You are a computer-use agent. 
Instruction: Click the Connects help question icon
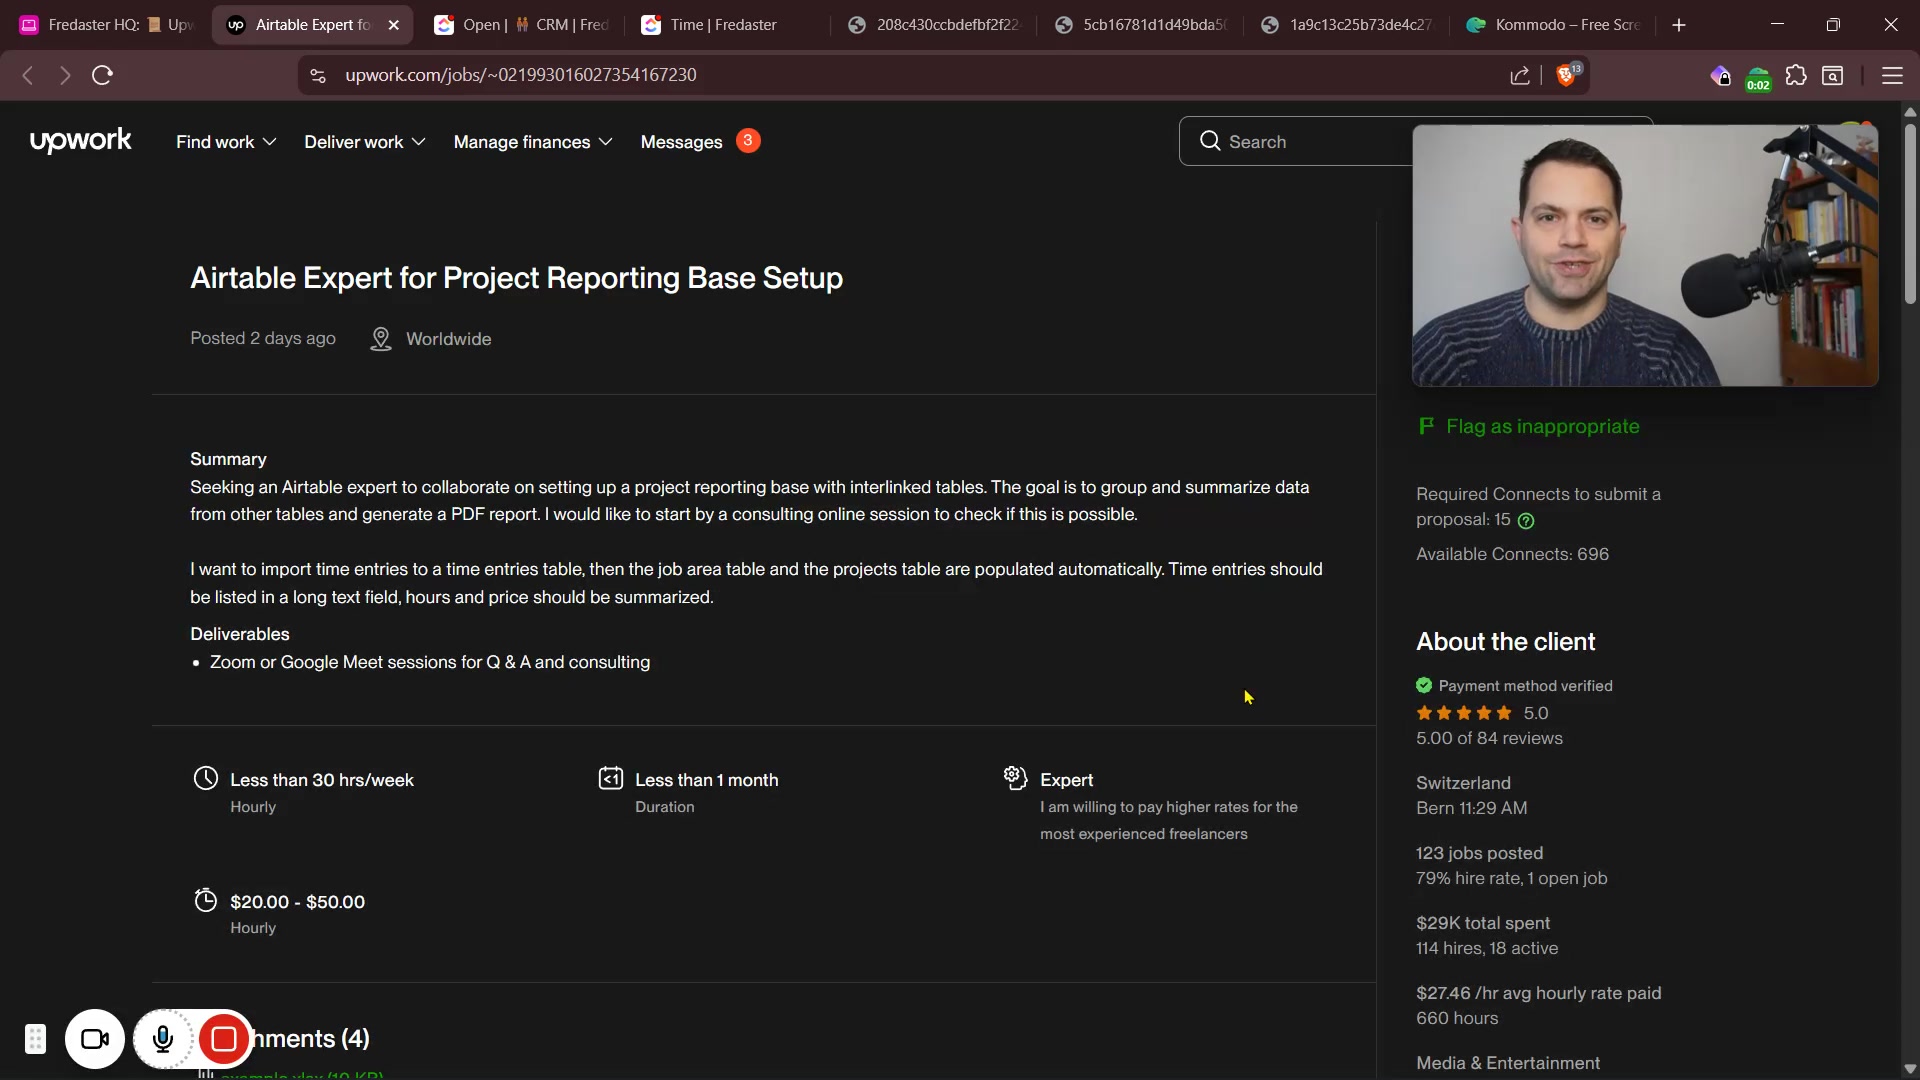pyautogui.click(x=1526, y=521)
